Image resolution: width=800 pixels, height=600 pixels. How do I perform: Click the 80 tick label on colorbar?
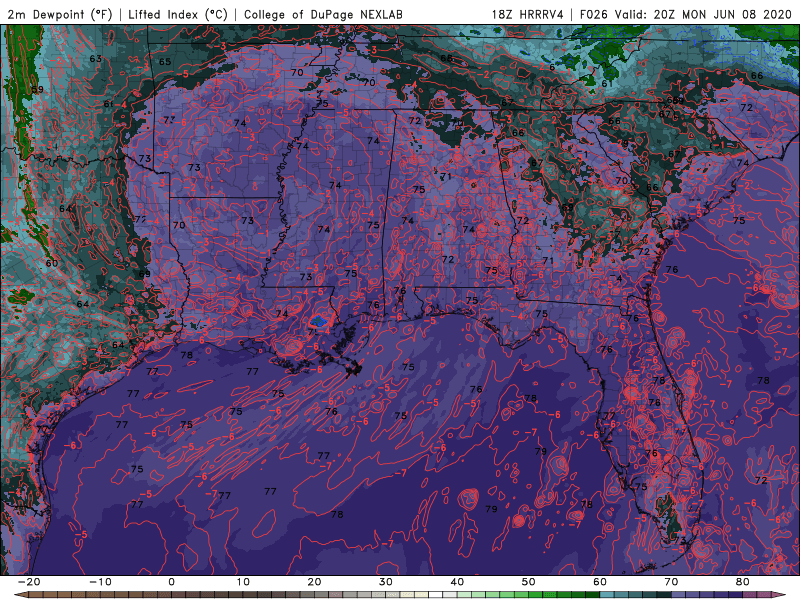pos(743,582)
